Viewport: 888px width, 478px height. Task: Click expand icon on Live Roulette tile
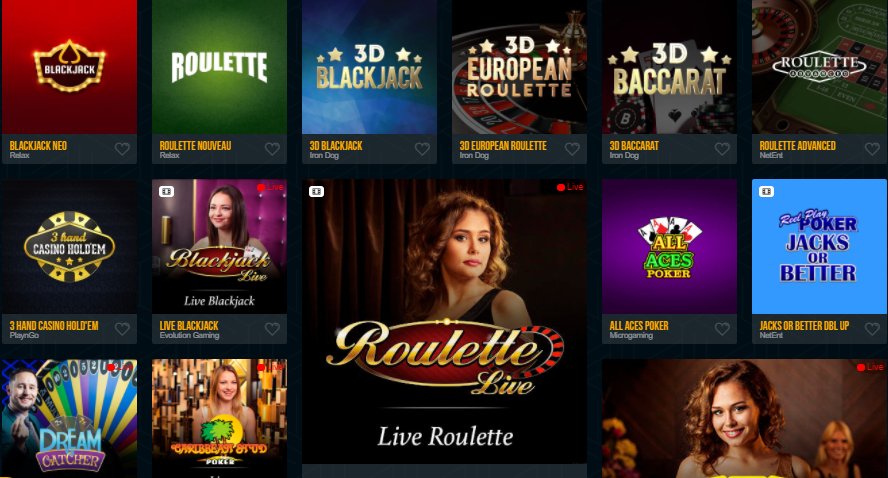[x=317, y=192]
